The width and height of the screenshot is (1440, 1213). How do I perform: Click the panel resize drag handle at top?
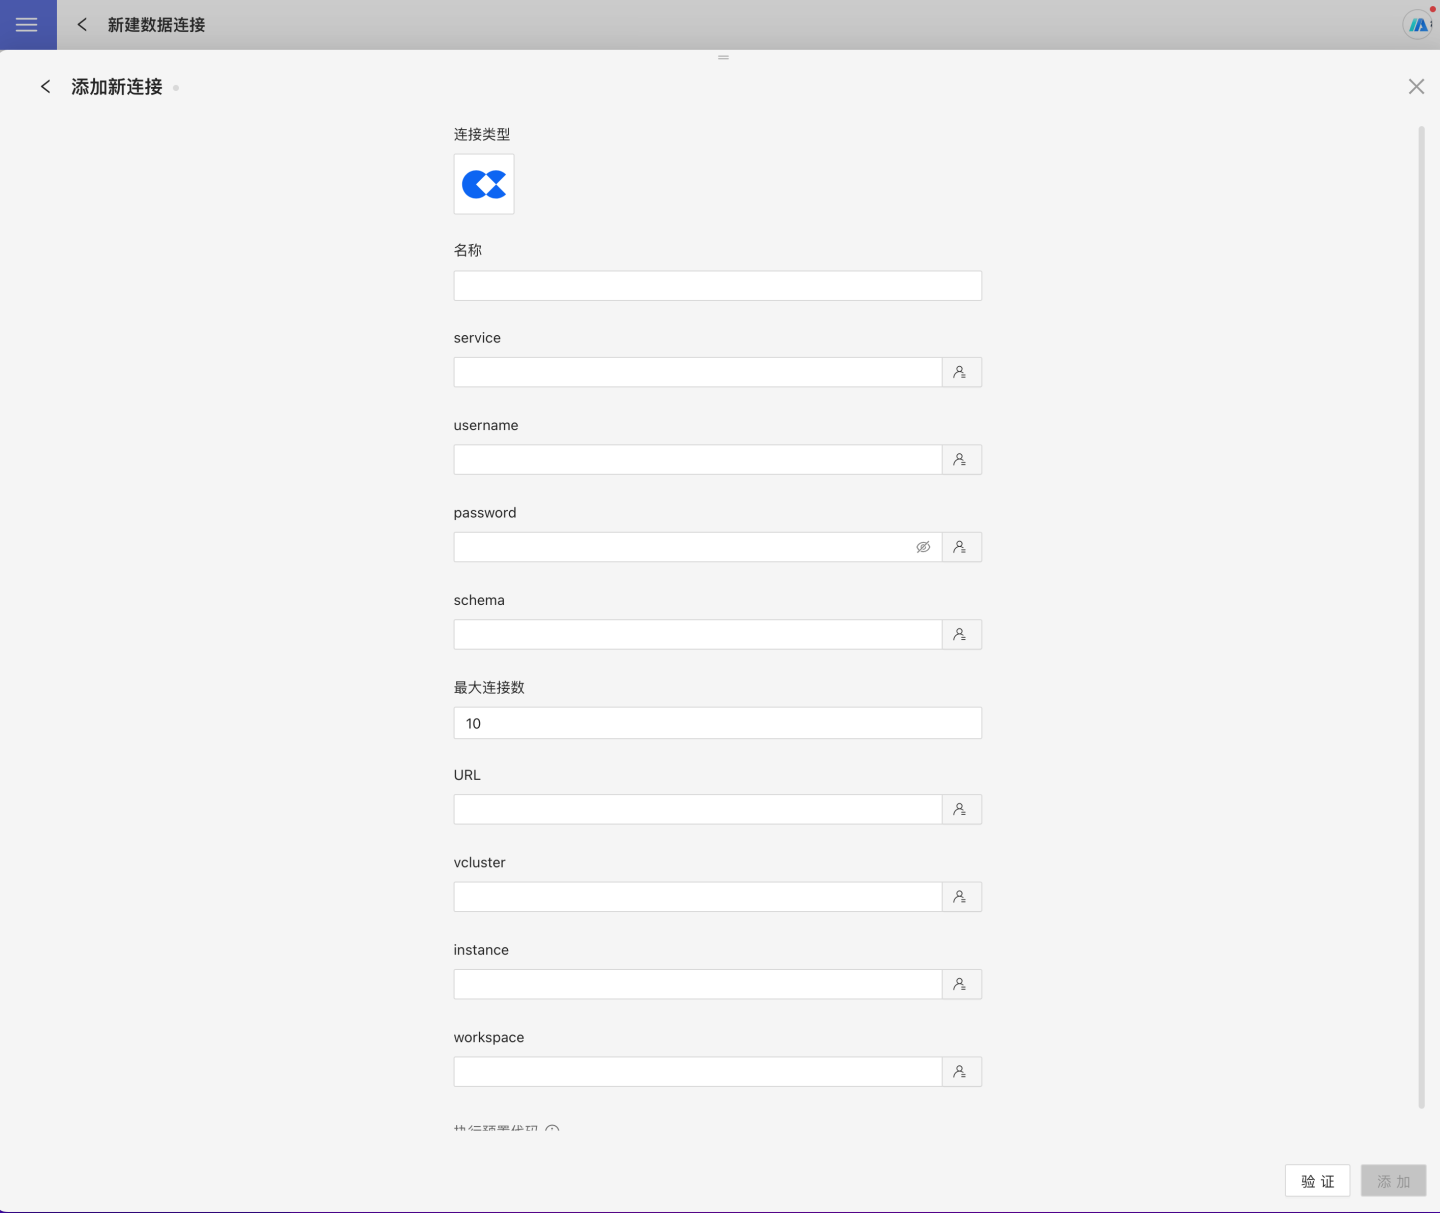pos(723,57)
